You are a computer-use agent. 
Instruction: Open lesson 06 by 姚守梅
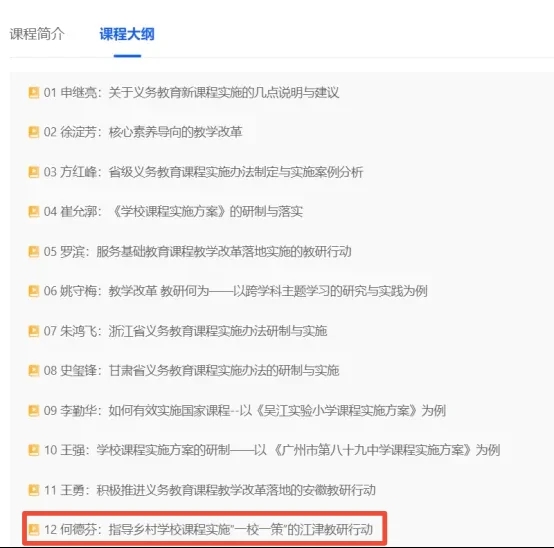click(236, 291)
